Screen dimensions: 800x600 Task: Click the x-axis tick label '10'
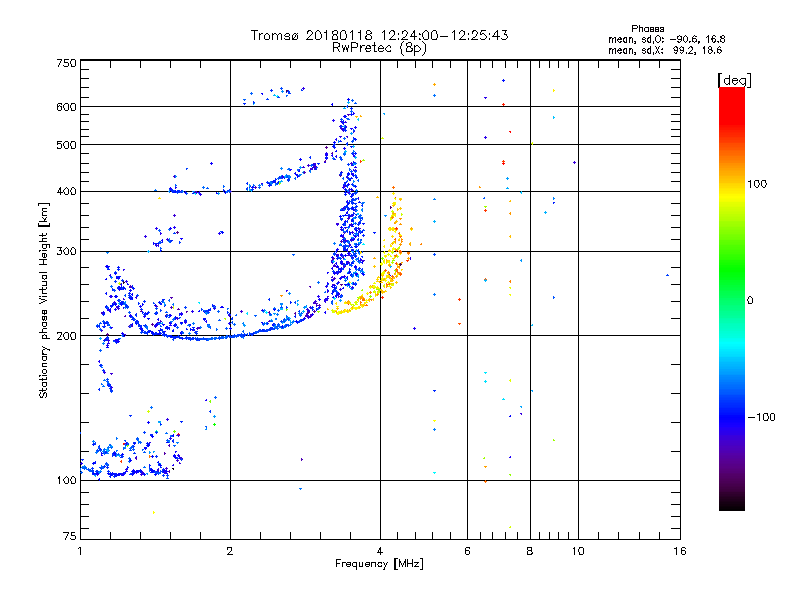578,551
